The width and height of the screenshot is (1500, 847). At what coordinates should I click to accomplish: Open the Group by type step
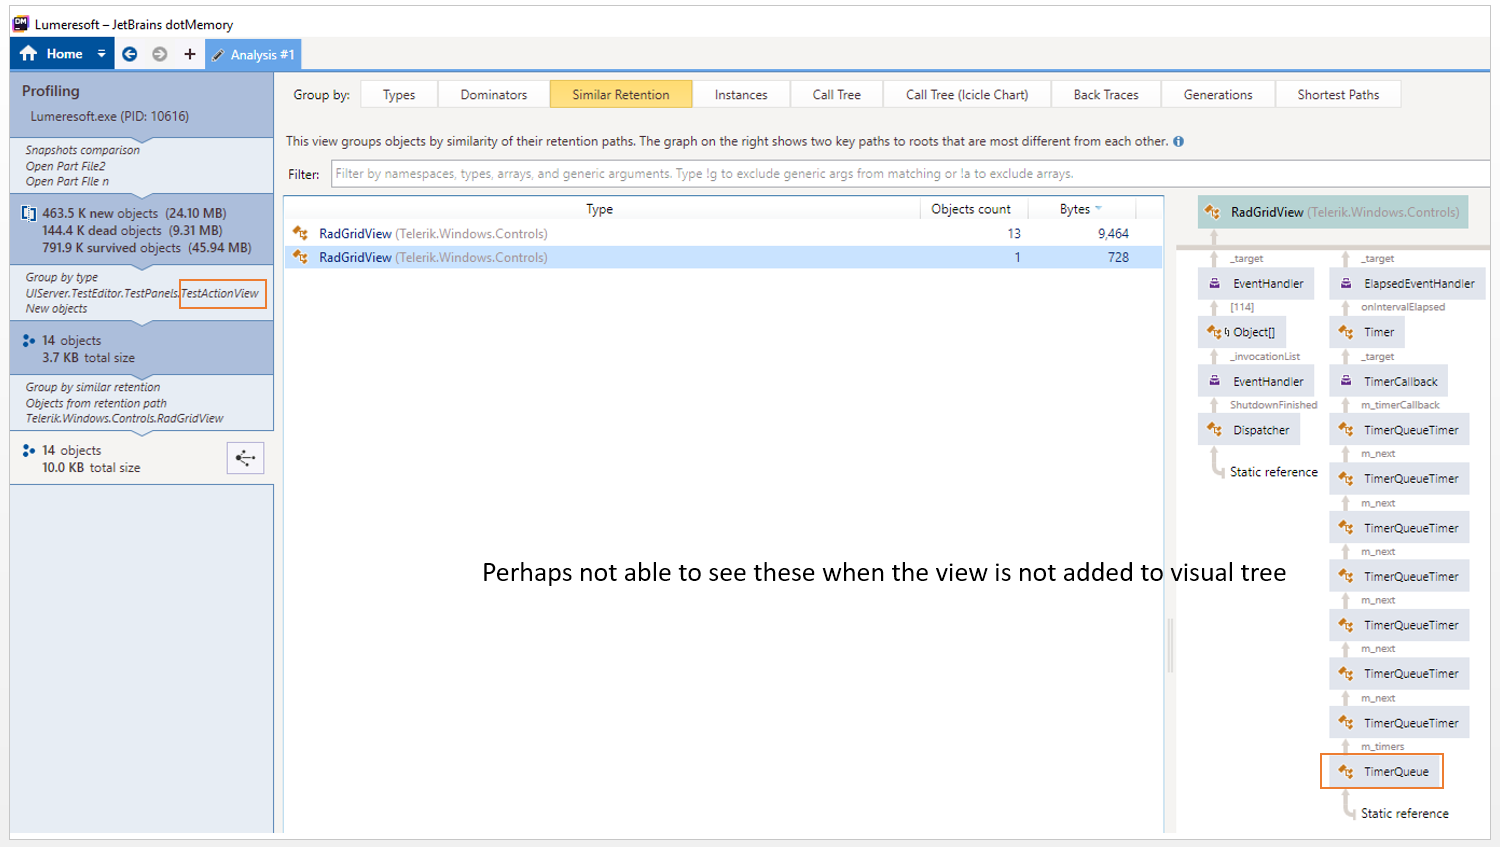tap(142, 293)
